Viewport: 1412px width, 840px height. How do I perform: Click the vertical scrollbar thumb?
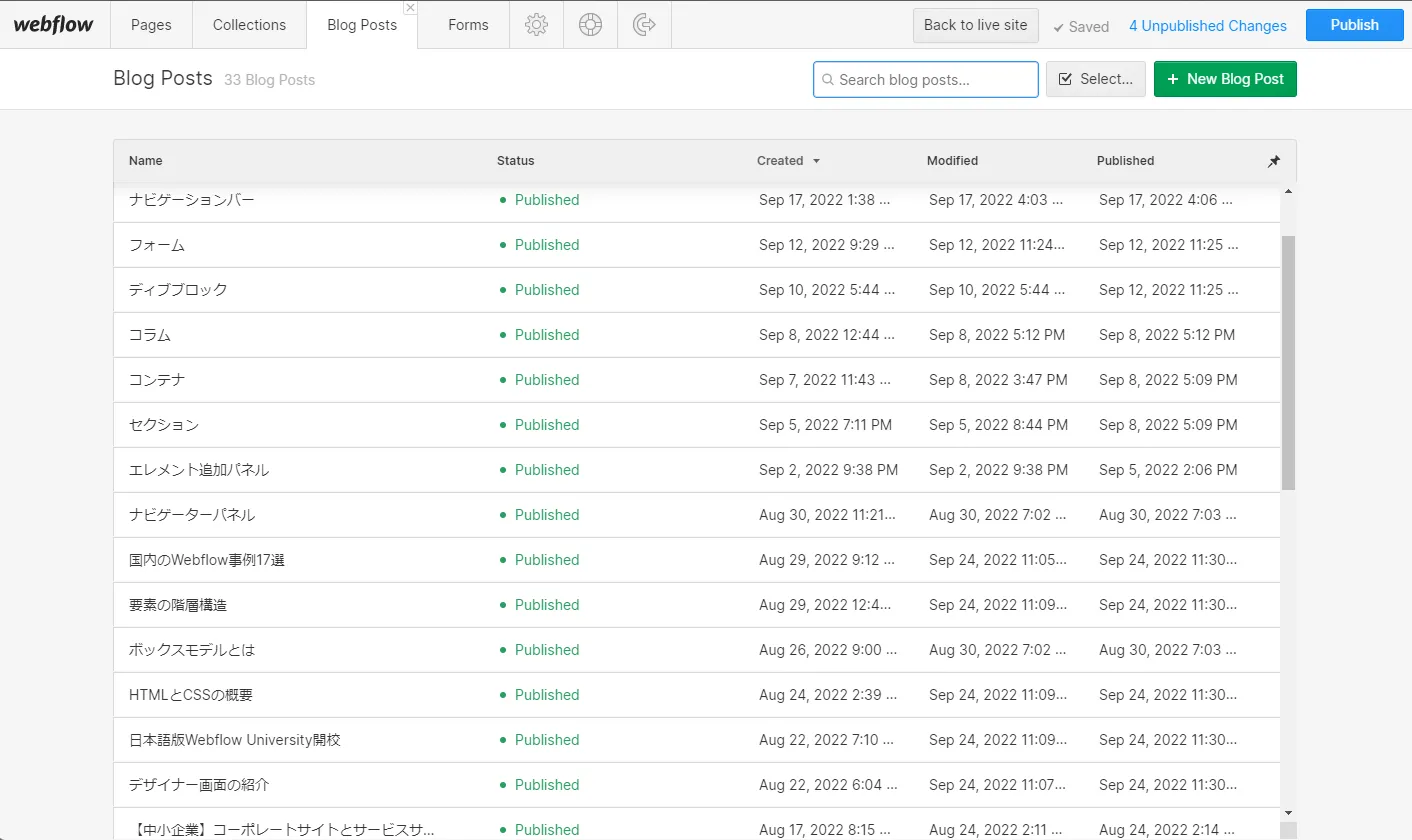coord(1288,360)
